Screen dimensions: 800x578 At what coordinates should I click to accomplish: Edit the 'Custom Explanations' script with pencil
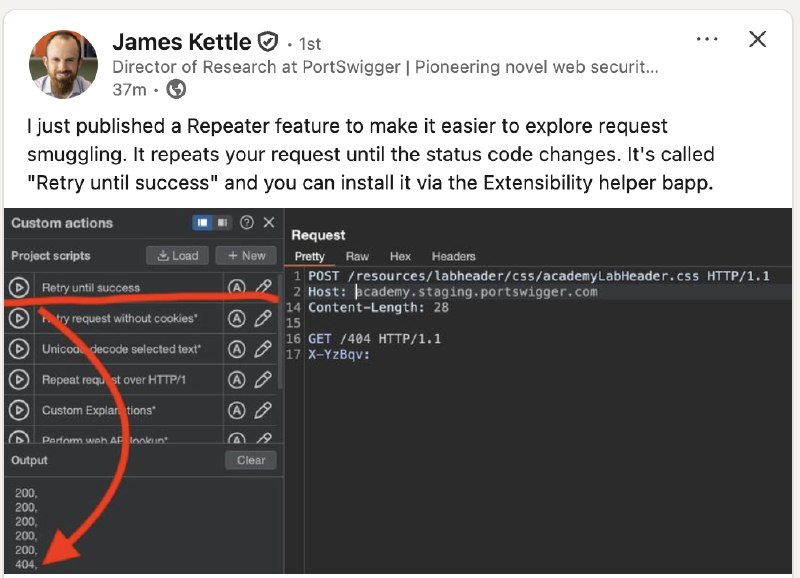coord(263,410)
